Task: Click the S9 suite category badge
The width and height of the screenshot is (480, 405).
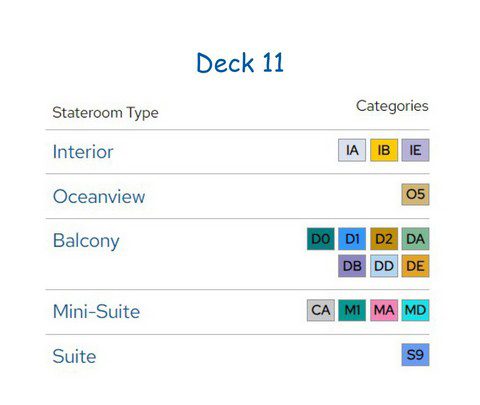Action: [x=415, y=355]
